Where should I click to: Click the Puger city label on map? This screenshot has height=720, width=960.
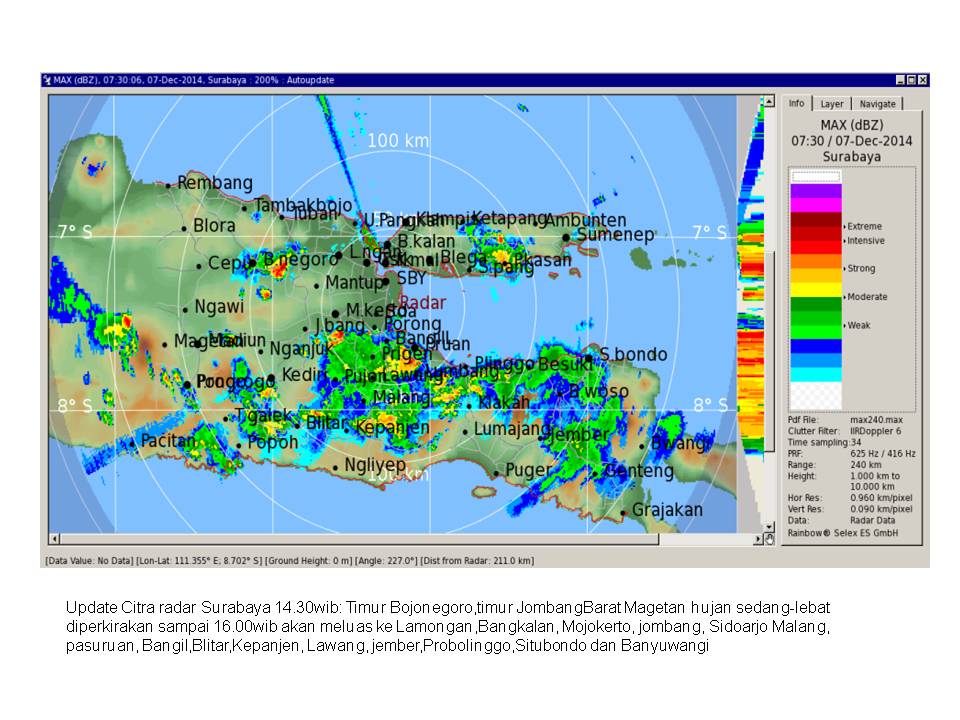point(528,470)
